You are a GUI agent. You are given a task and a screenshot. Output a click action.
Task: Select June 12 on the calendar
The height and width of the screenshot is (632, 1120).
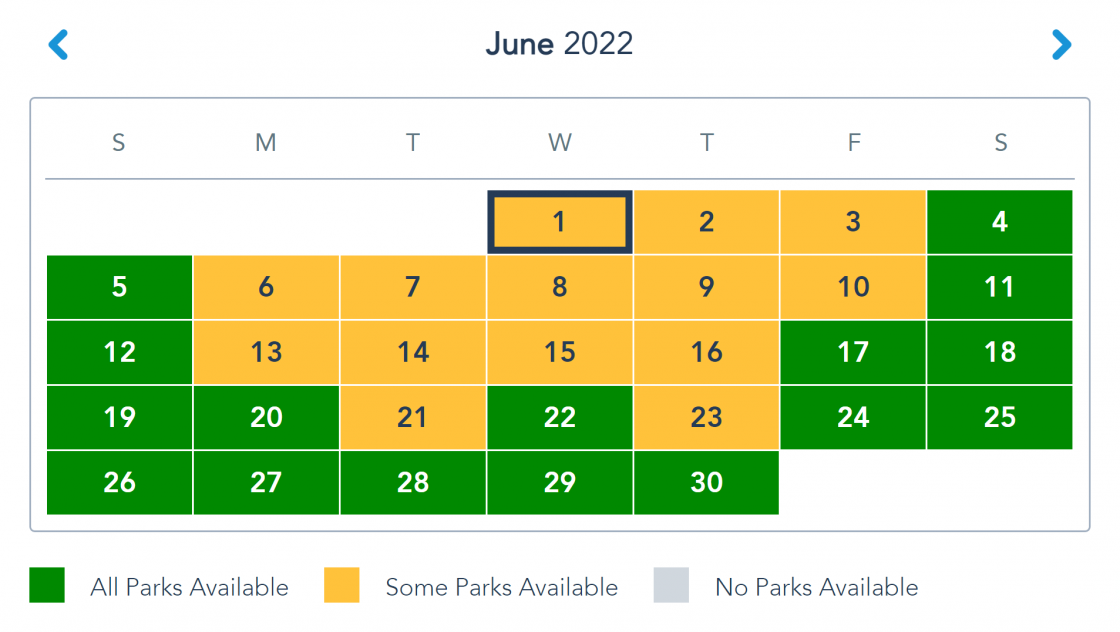click(x=119, y=352)
